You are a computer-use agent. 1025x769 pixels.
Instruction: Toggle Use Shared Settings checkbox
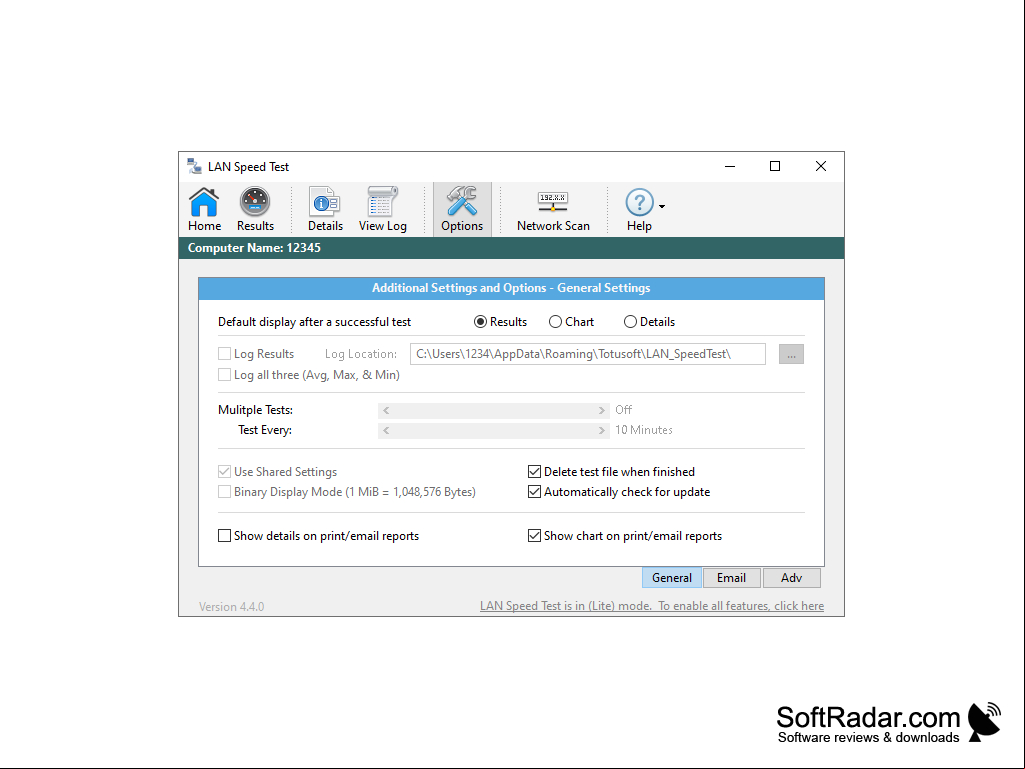224,471
